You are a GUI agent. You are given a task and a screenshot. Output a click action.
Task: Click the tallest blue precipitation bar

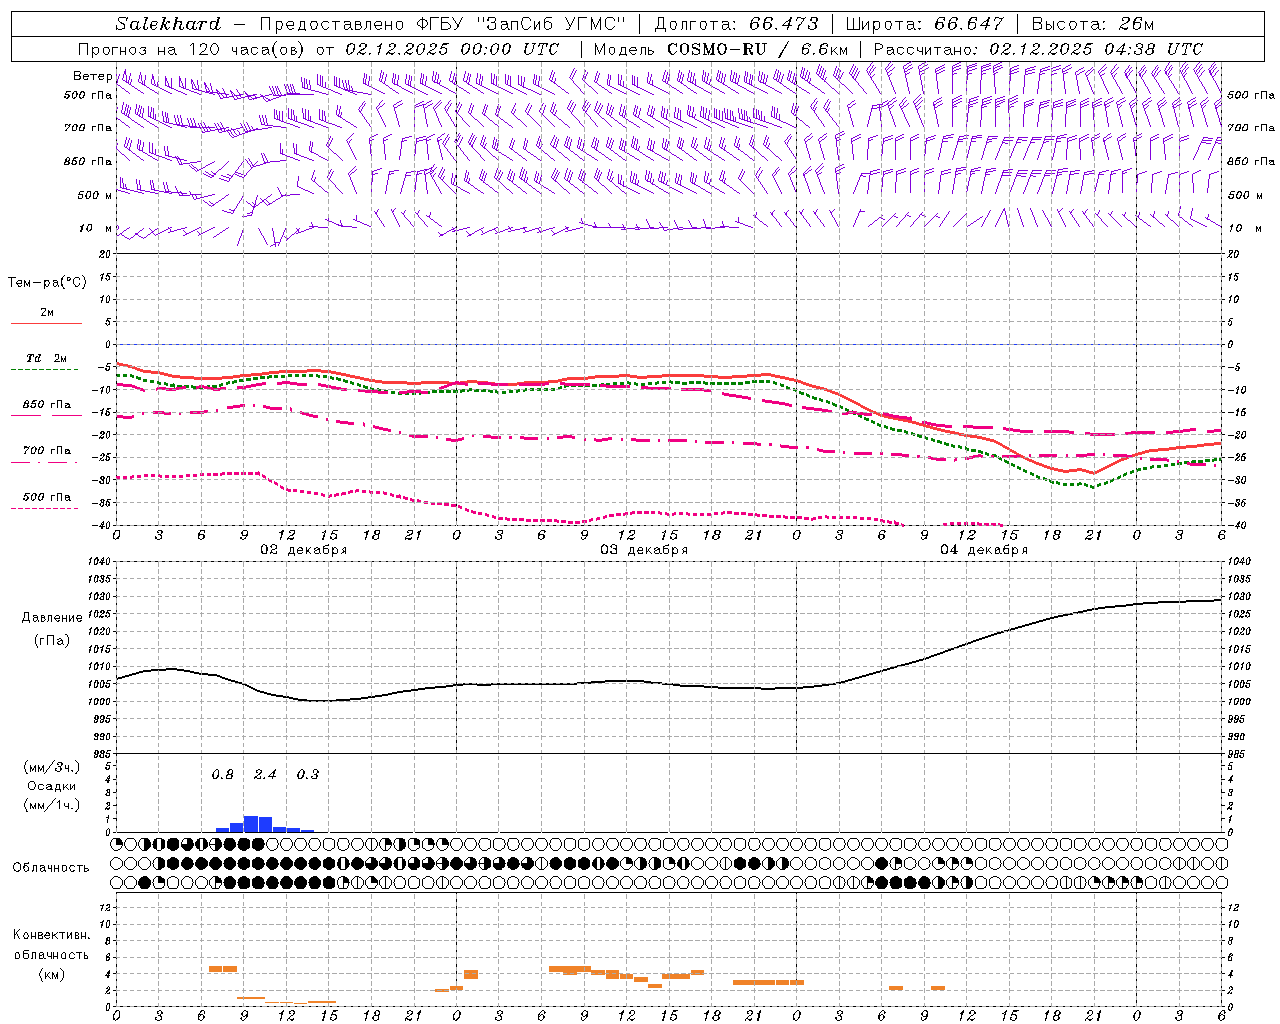click(251, 824)
